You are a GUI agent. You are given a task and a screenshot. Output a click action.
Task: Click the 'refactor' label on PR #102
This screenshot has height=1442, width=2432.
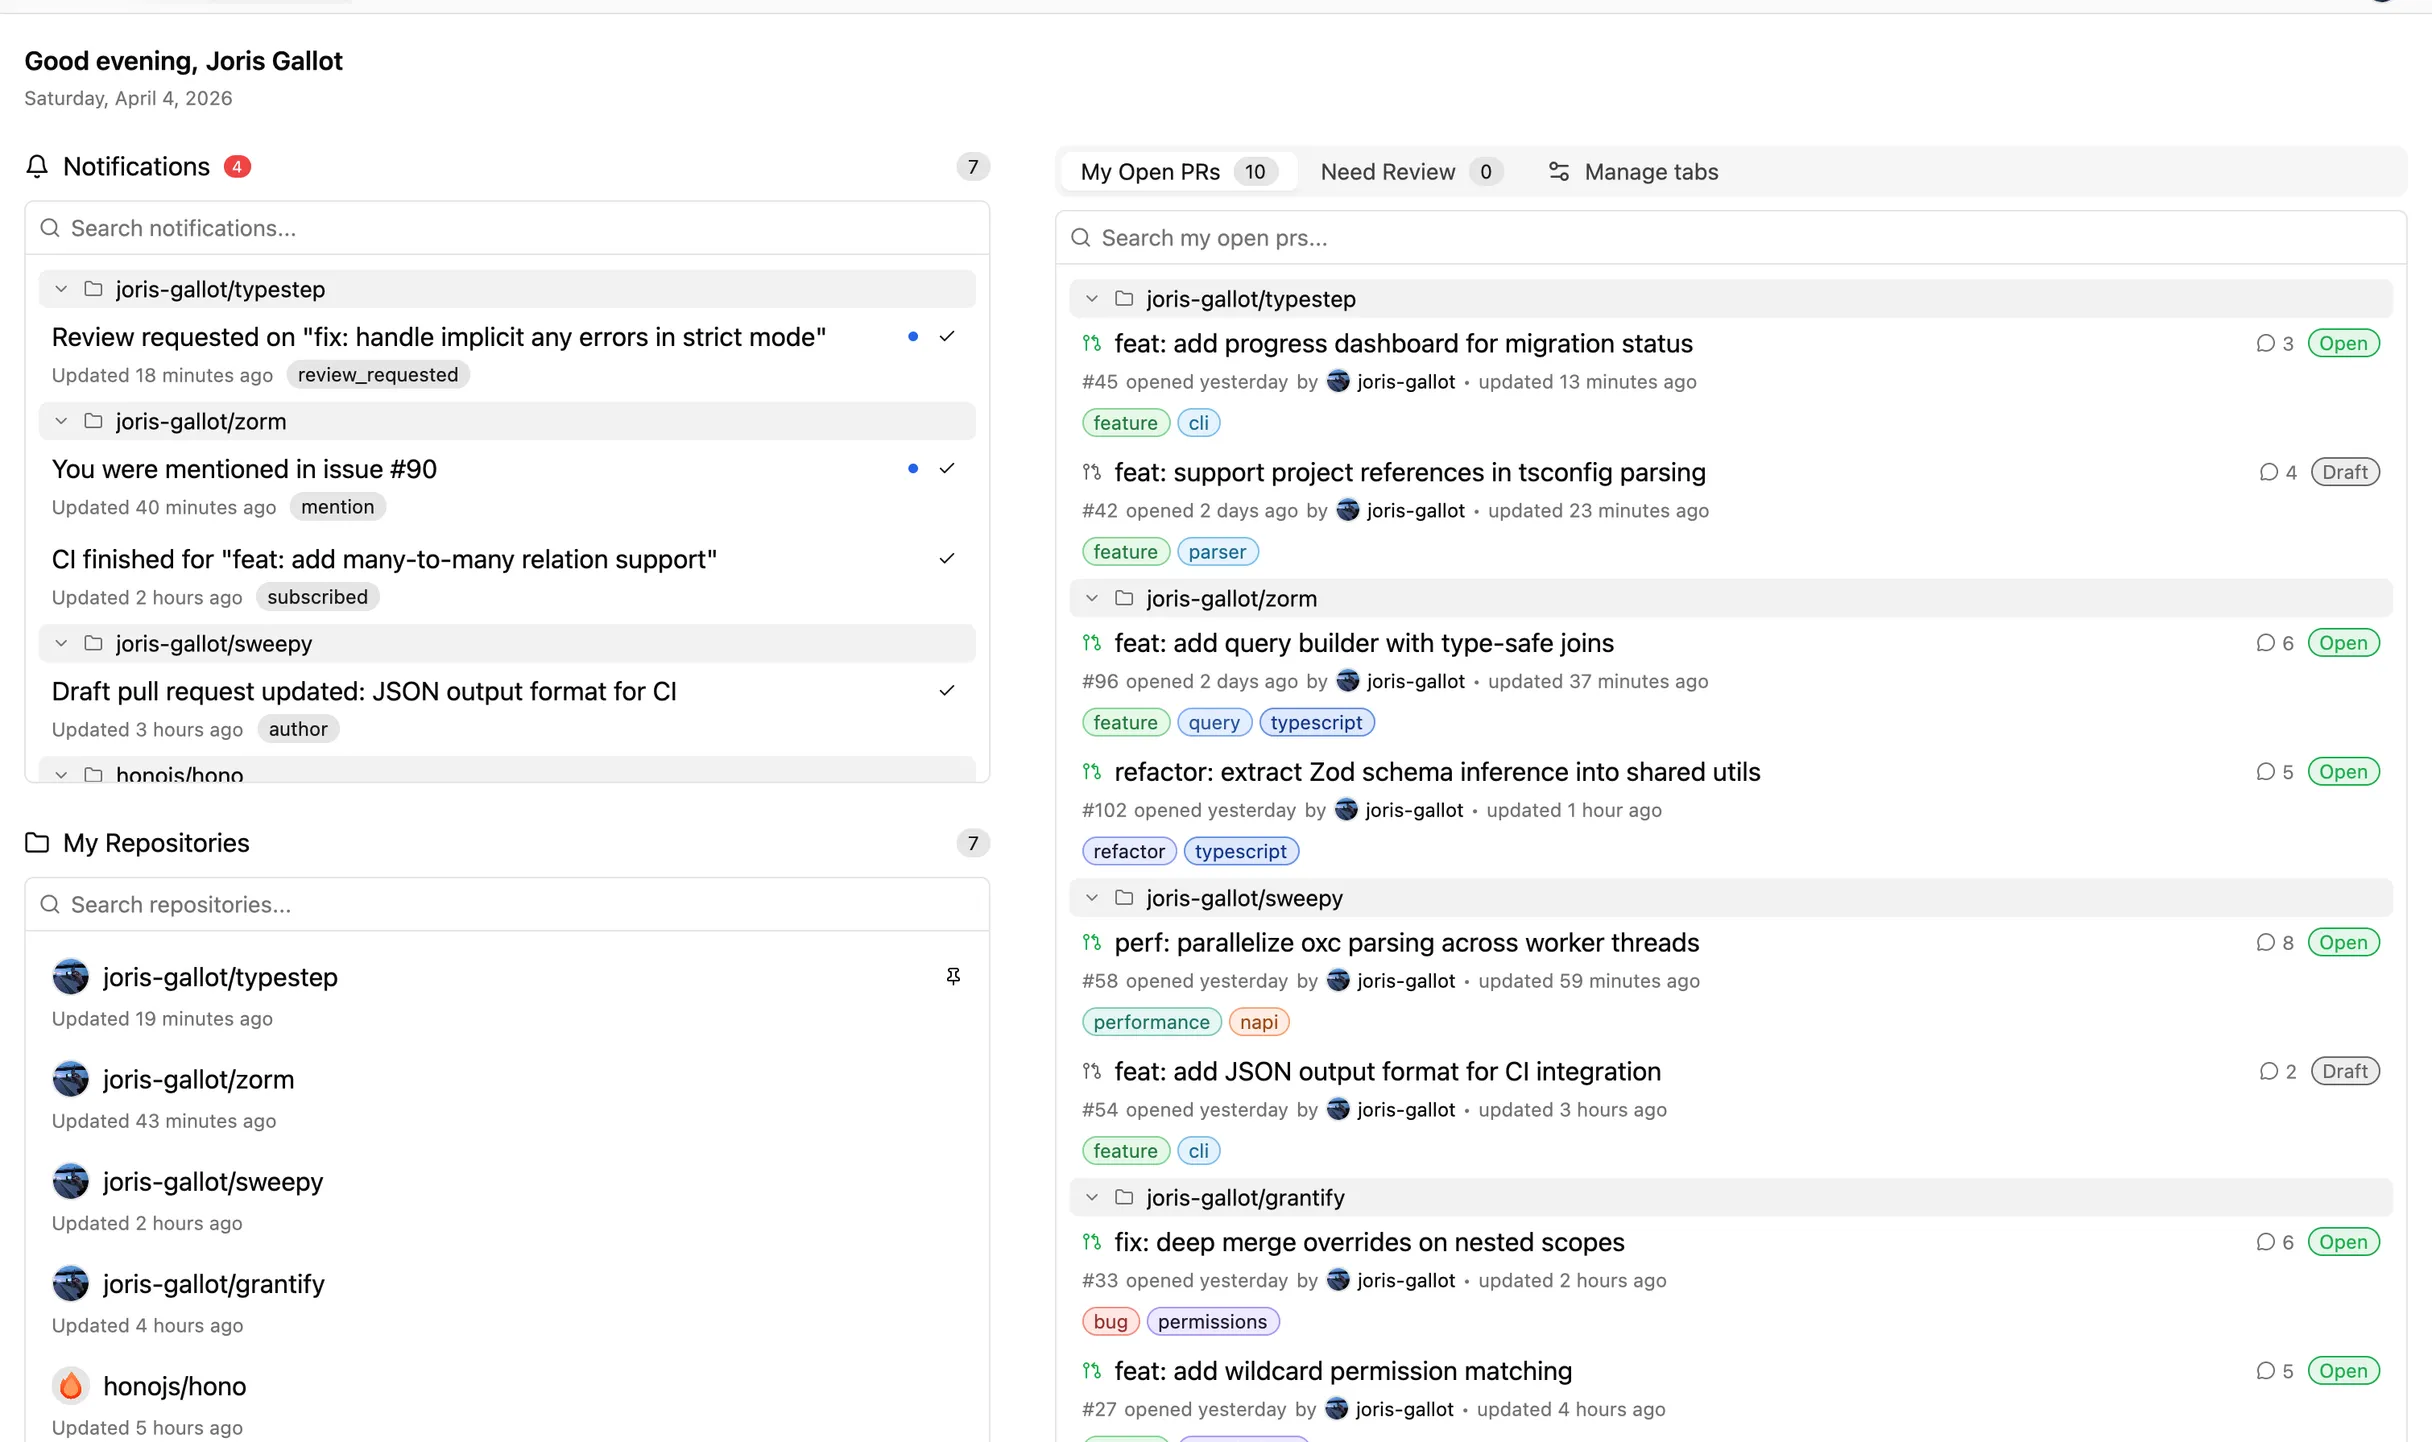tap(1129, 852)
